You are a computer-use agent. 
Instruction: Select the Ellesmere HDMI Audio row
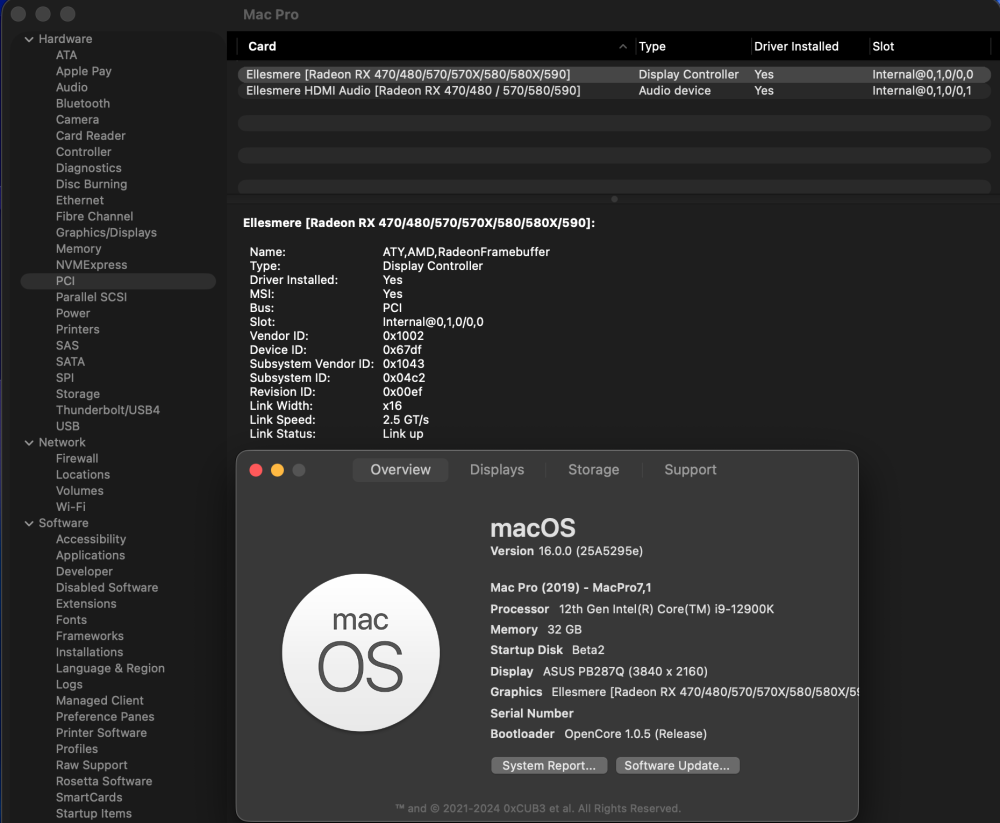(614, 91)
